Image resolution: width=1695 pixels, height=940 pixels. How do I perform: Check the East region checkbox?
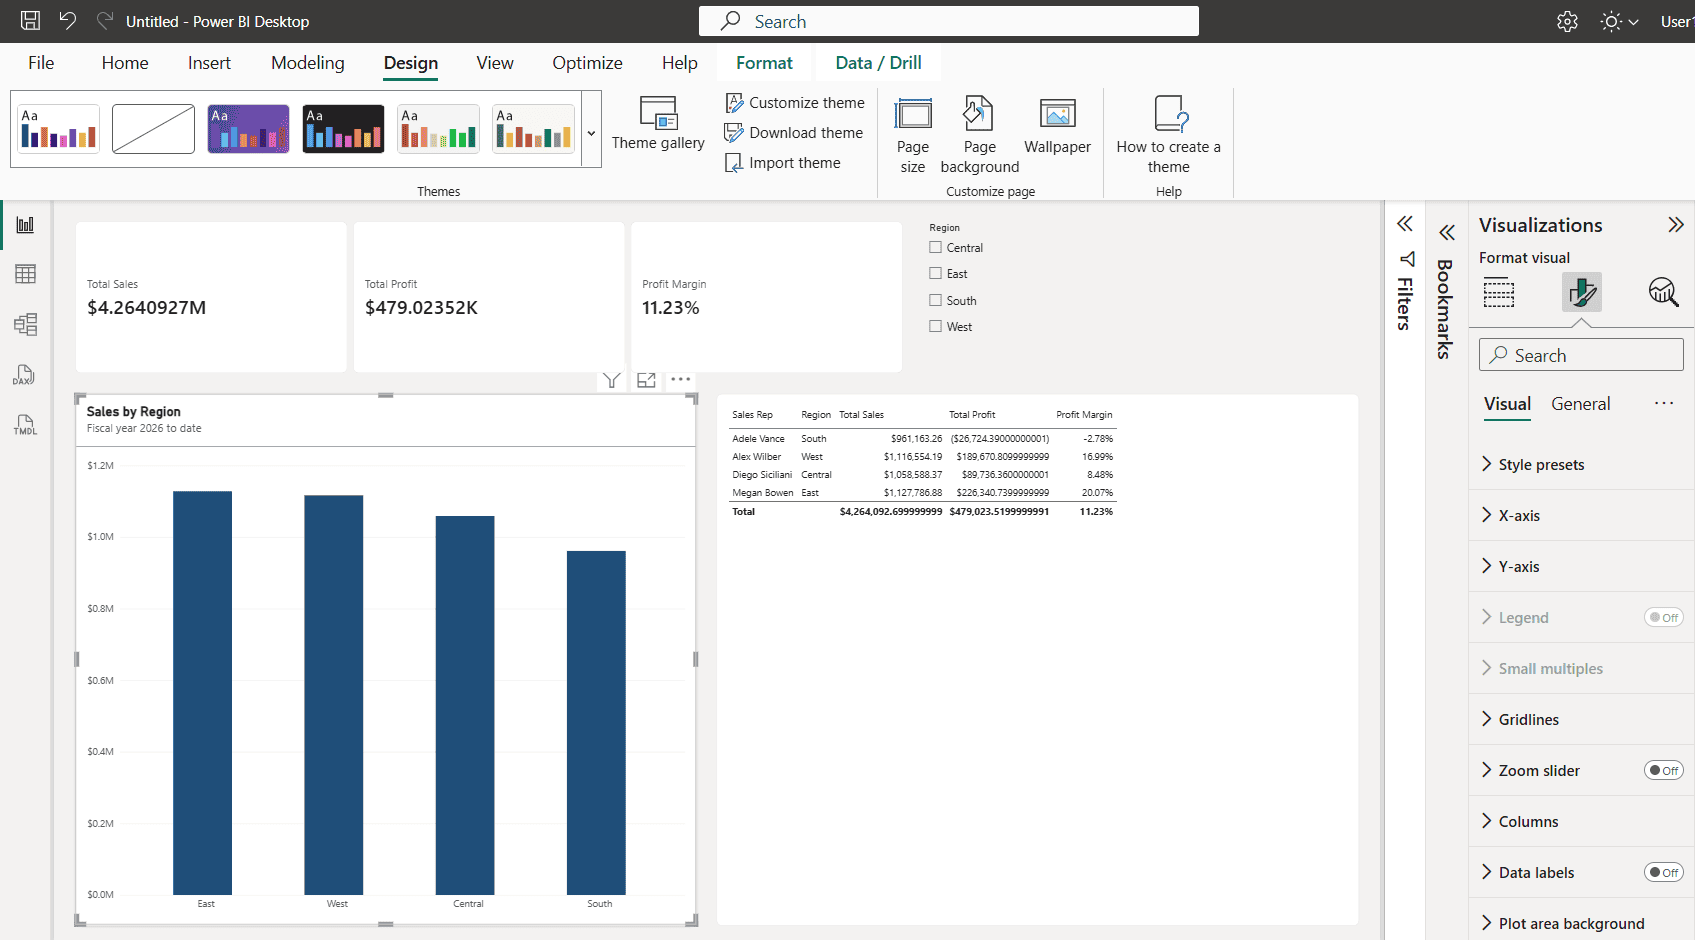click(x=936, y=273)
